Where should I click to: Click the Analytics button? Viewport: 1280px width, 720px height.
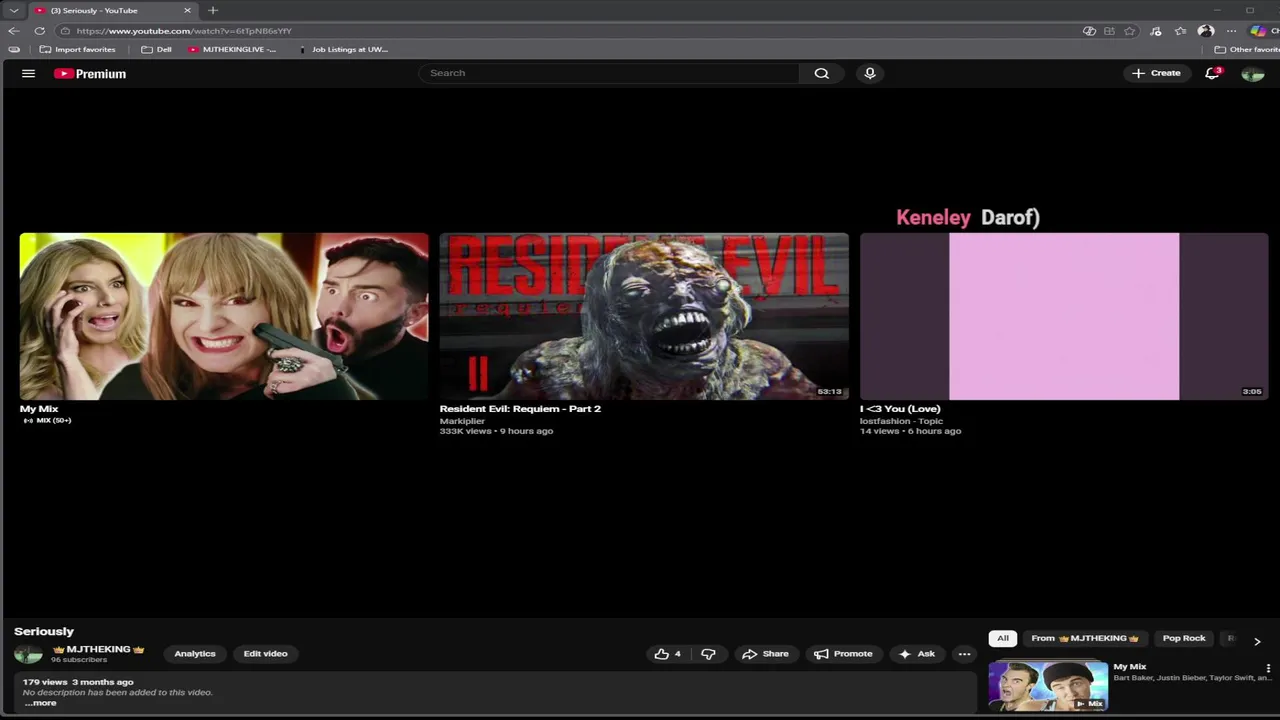pyautogui.click(x=195, y=654)
